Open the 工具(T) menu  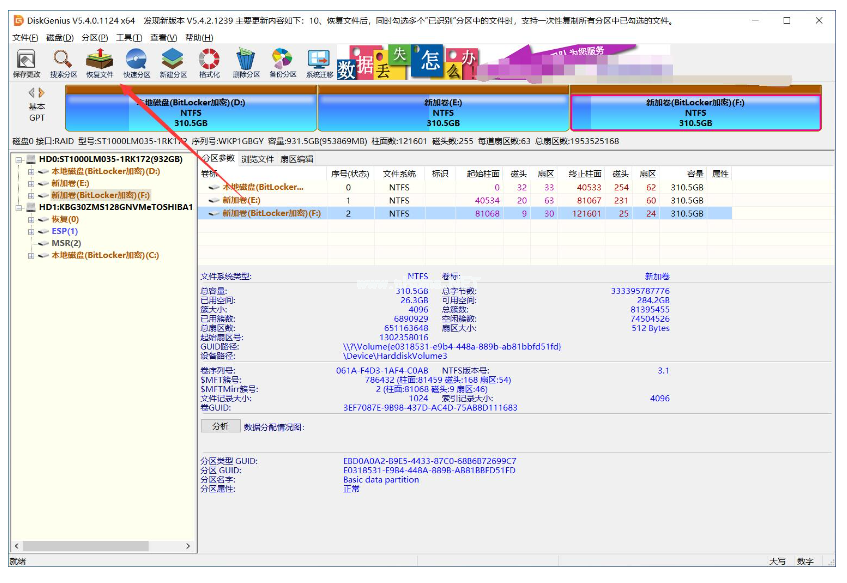click(x=128, y=37)
